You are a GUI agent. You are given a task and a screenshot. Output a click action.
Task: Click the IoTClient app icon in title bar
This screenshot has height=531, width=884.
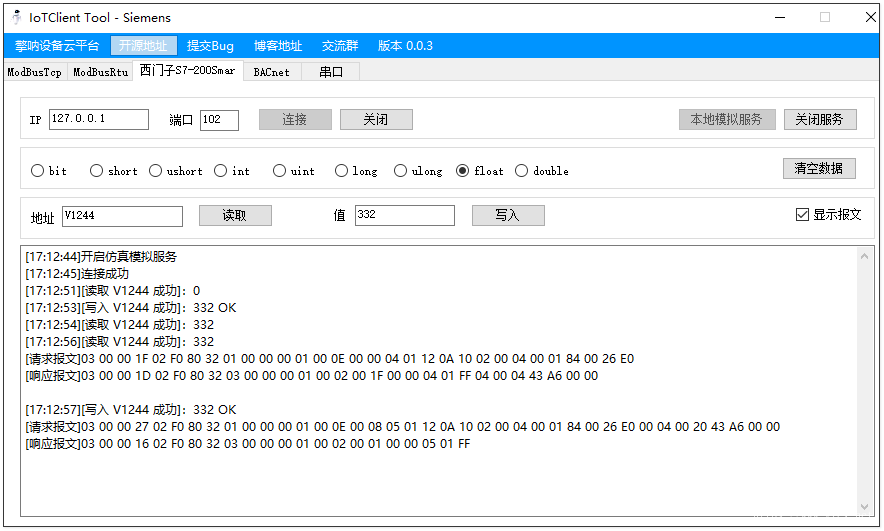tap(17, 17)
